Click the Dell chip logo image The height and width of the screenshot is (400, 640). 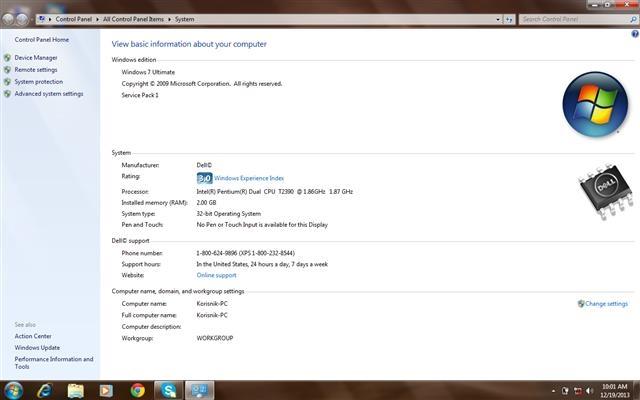pos(606,191)
